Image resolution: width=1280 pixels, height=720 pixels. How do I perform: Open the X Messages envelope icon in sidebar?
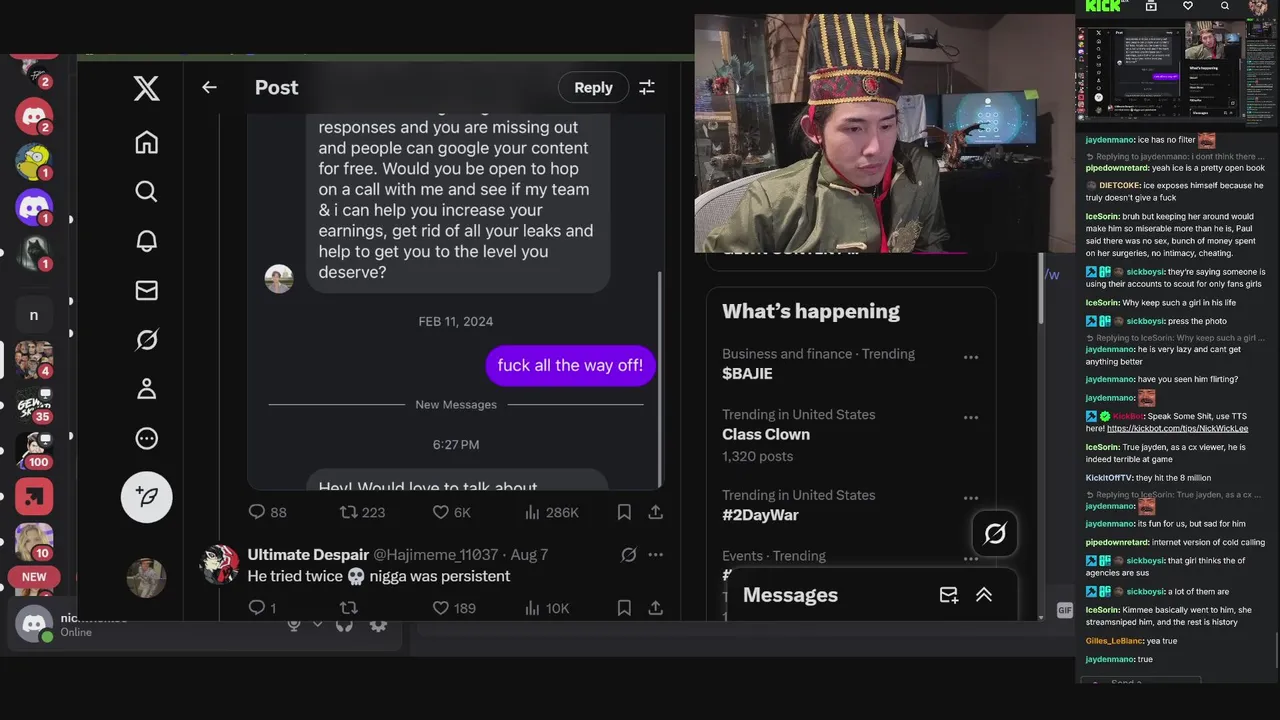[x=147, y=290]
